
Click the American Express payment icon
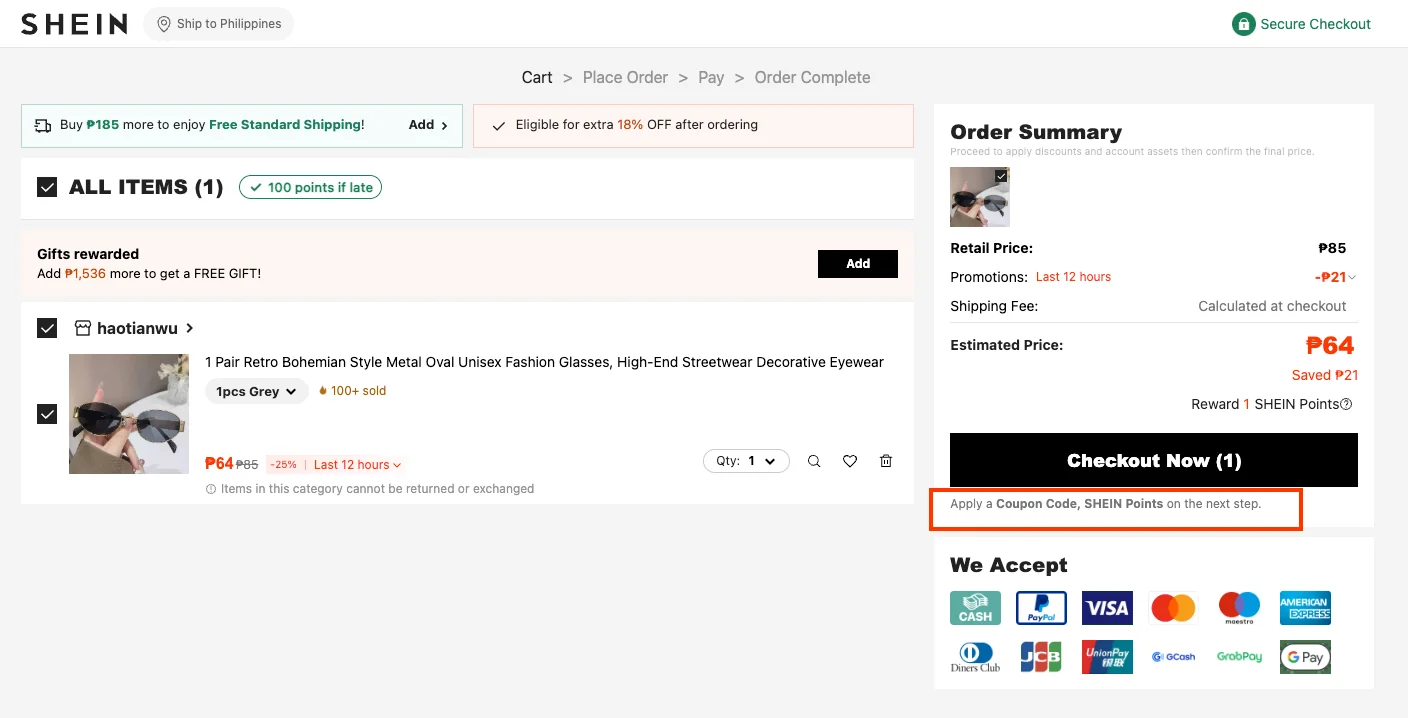(1305, 608)
